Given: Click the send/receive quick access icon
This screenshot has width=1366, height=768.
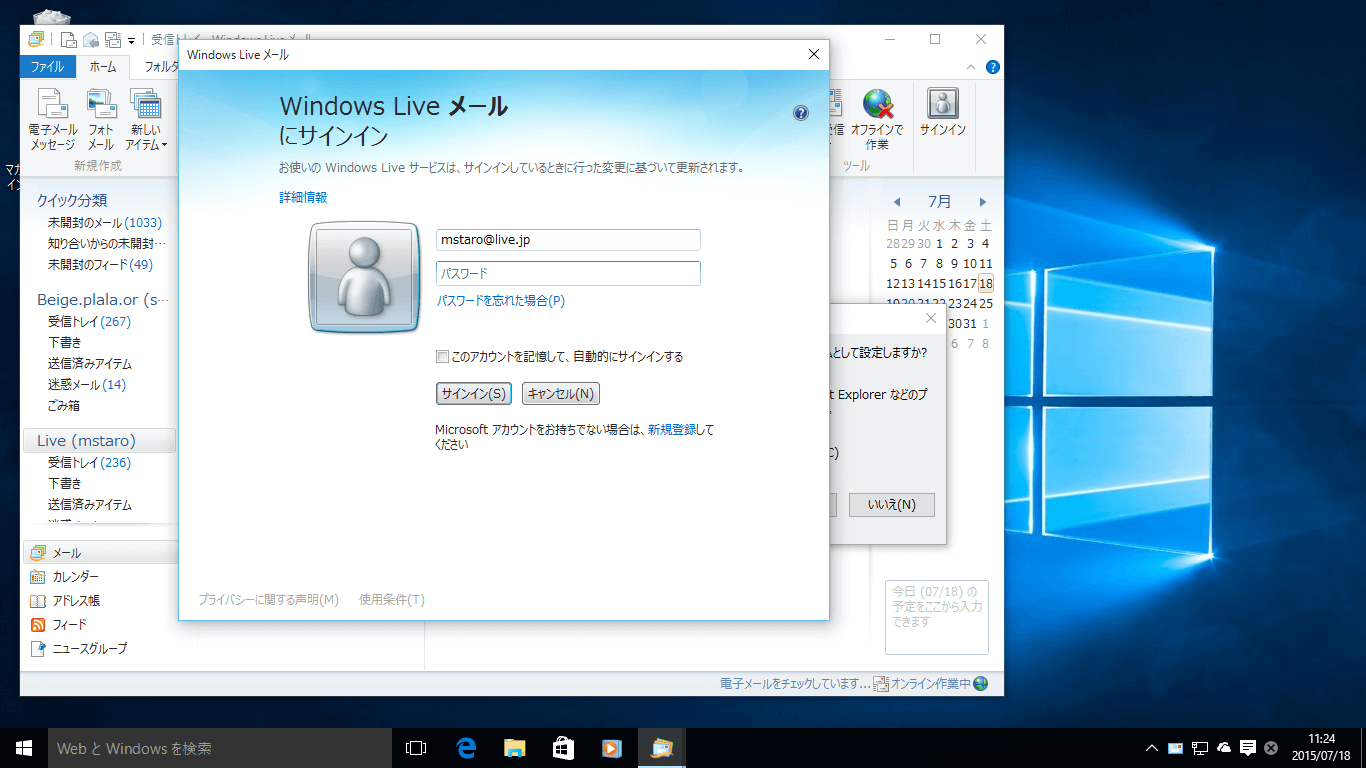Looking at the screenshot, I should point(113,40).
